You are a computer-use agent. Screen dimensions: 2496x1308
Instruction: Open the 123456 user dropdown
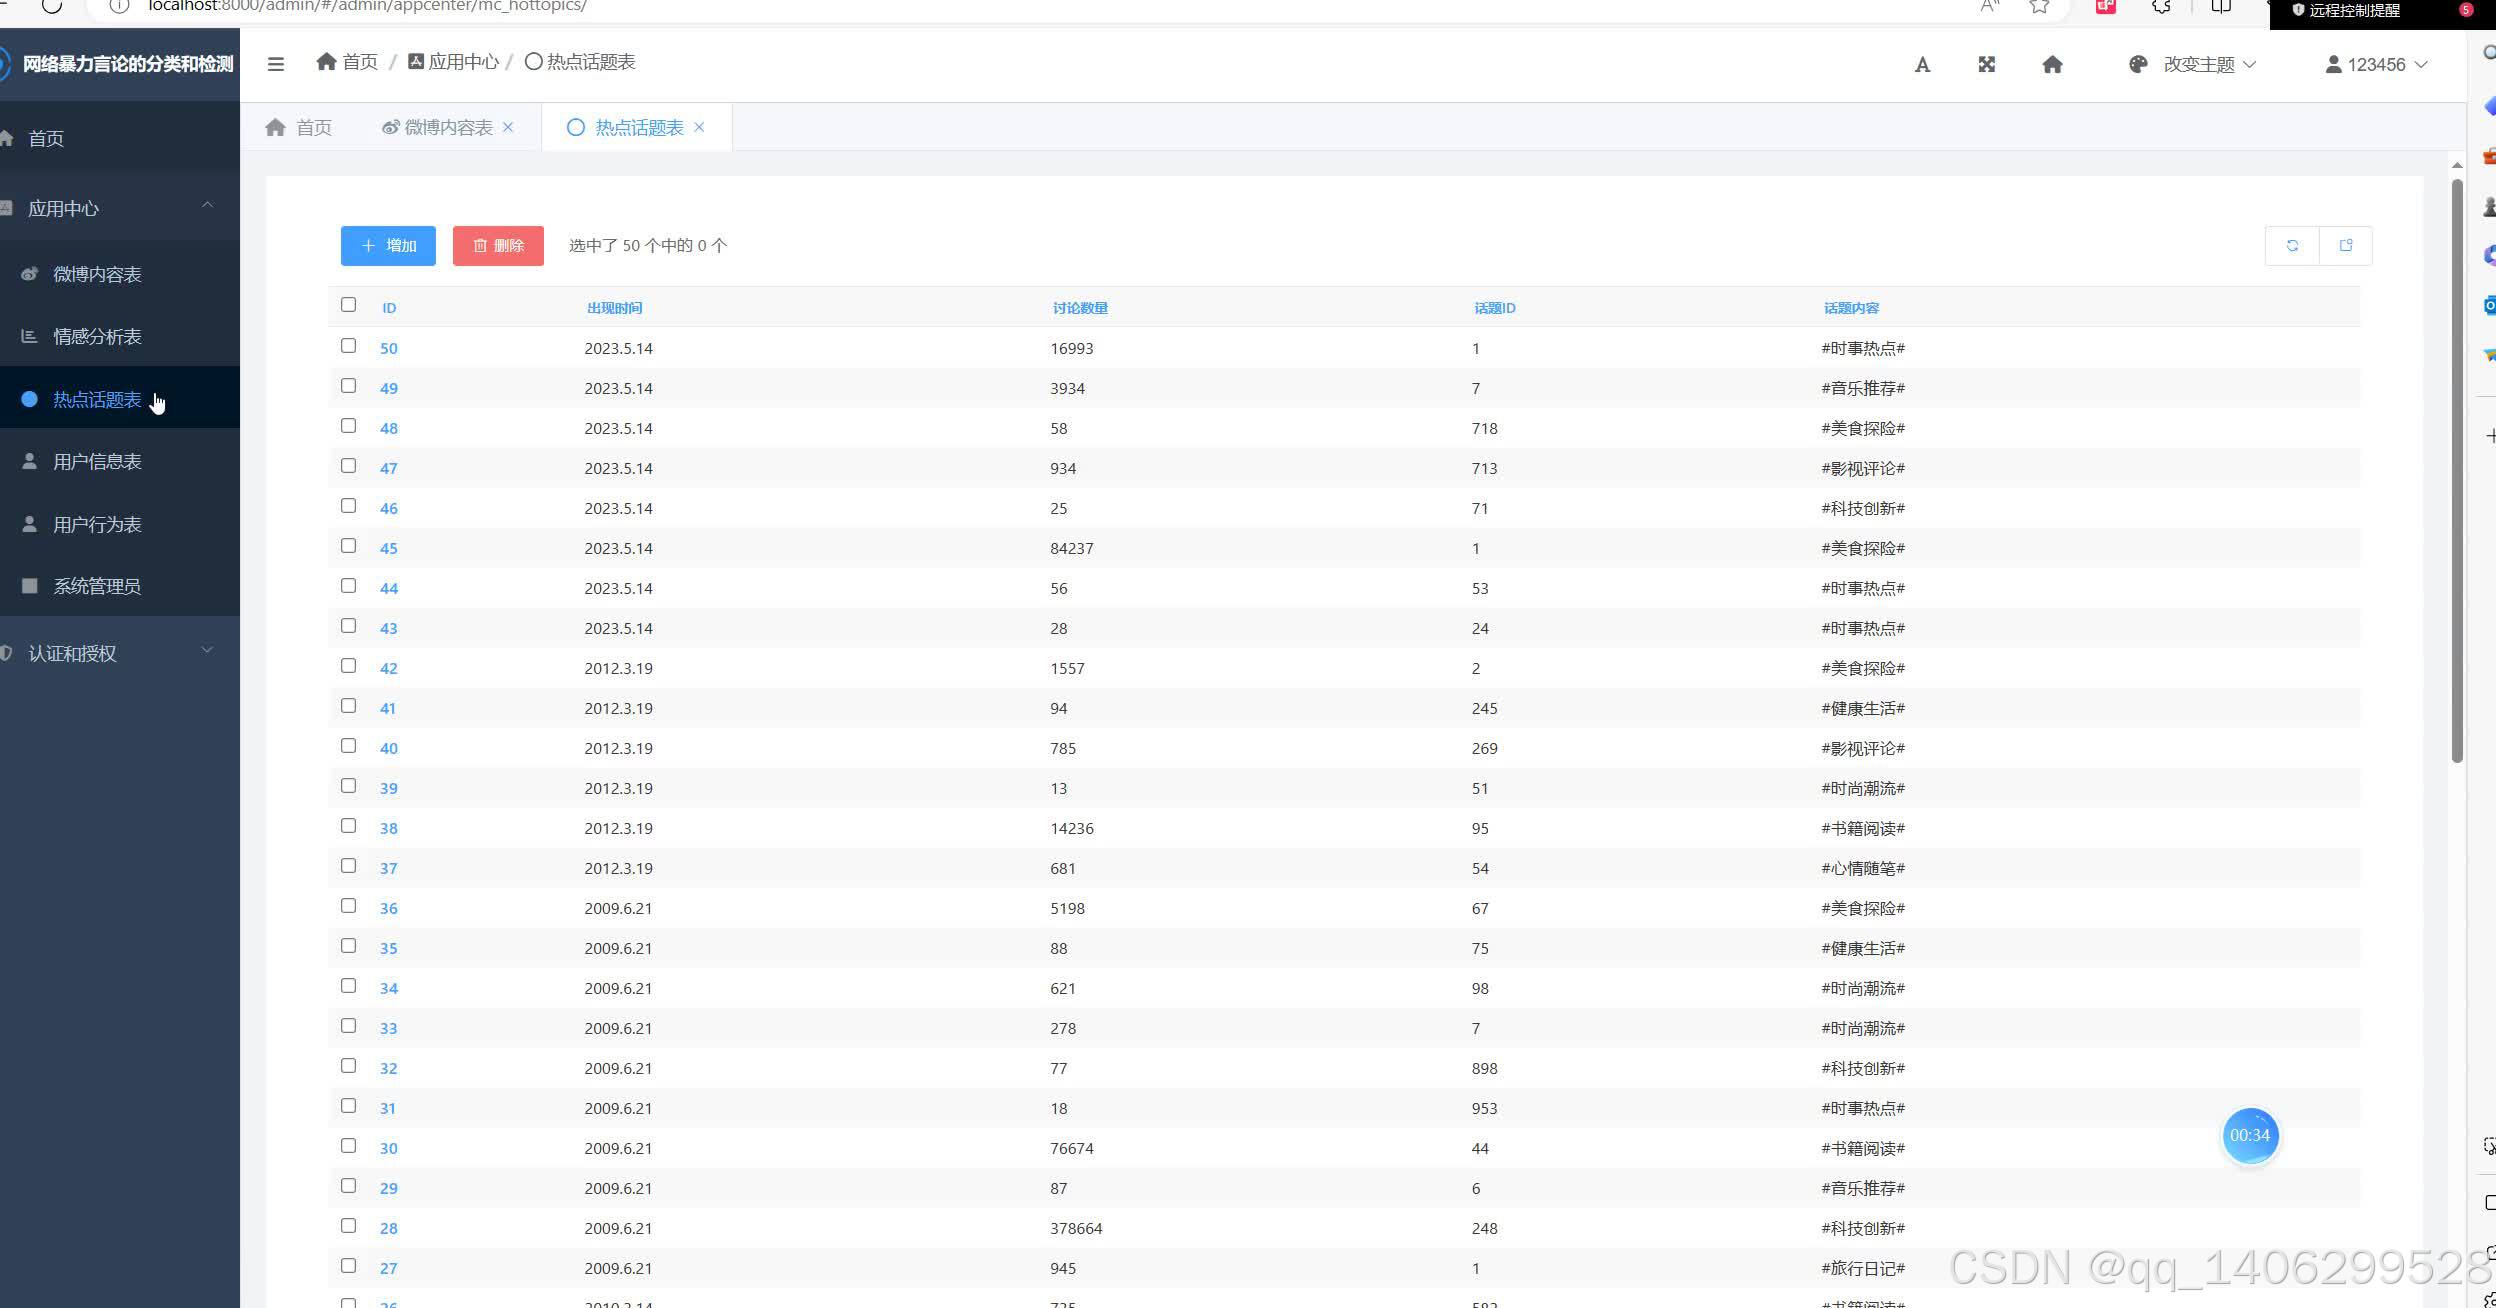pos(2376,64)
